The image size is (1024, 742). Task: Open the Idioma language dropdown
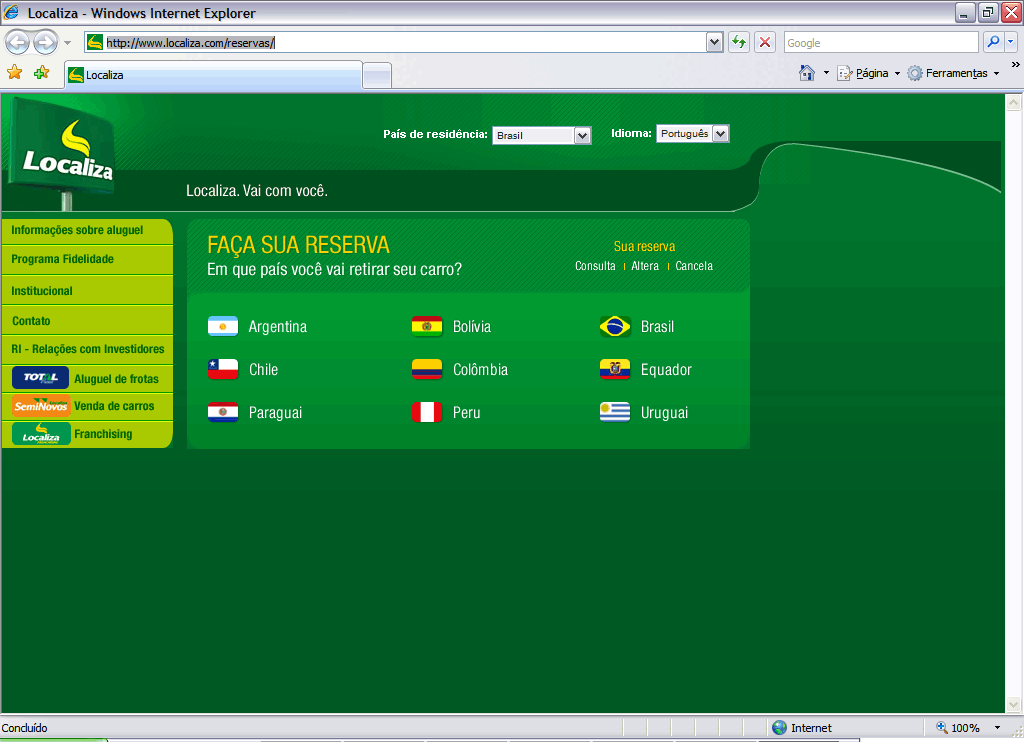692,133
